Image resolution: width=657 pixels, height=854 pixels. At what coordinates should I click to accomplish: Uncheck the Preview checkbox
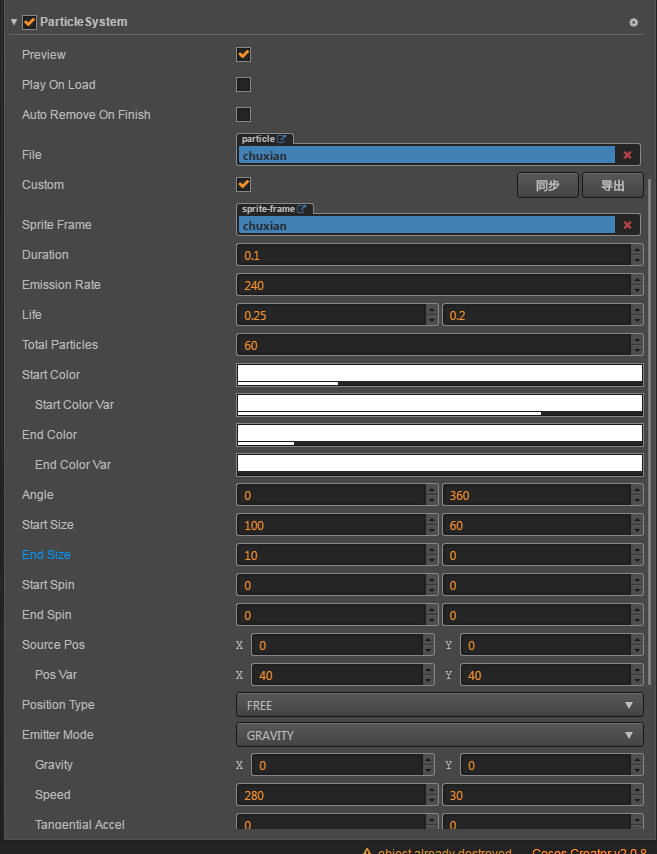click(243, 54)
